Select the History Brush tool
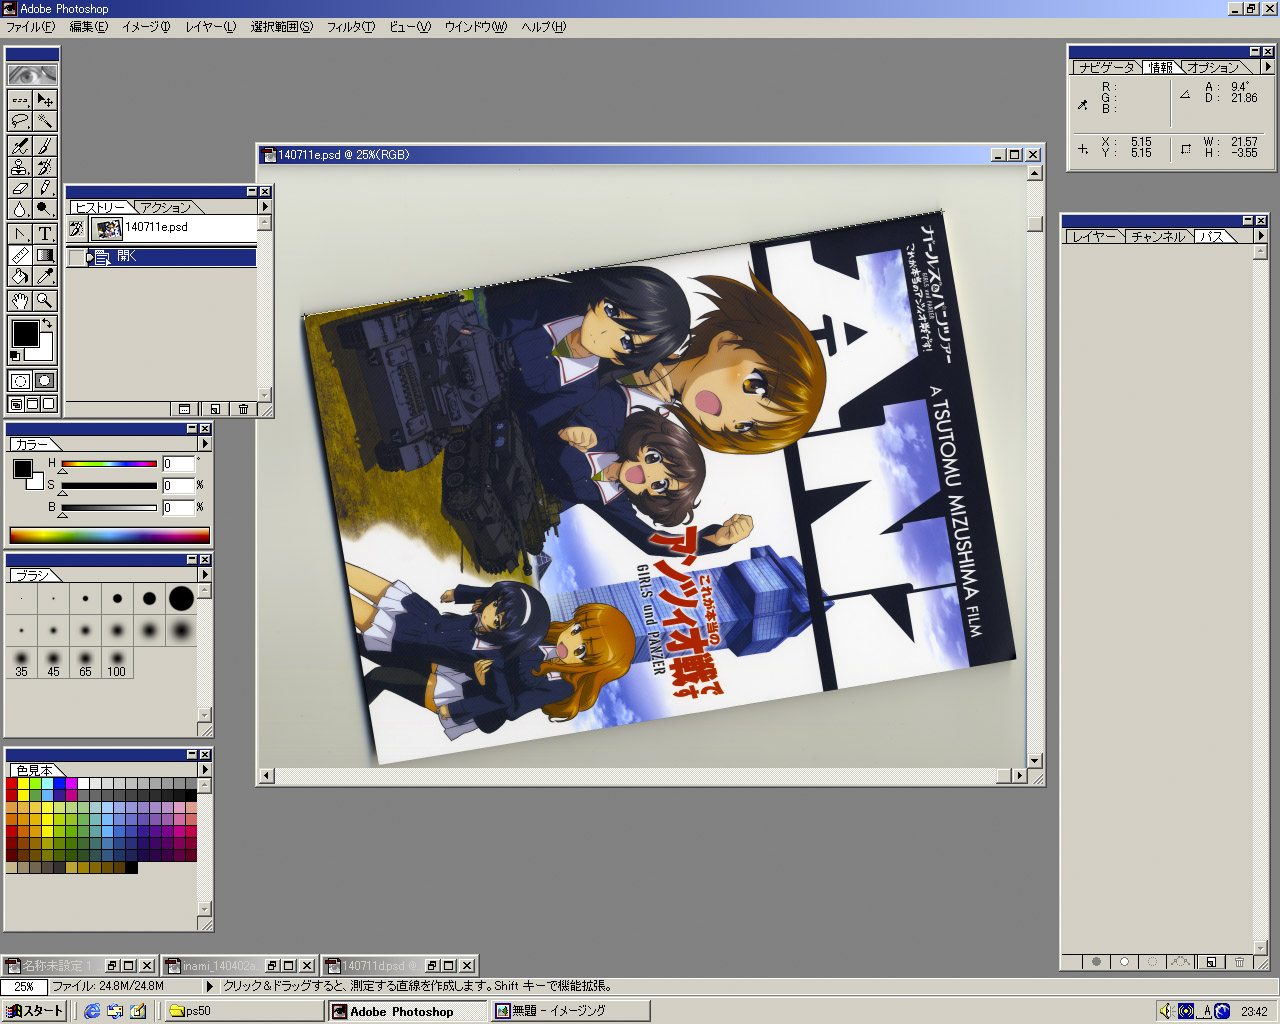 click(x=45, y=167)
